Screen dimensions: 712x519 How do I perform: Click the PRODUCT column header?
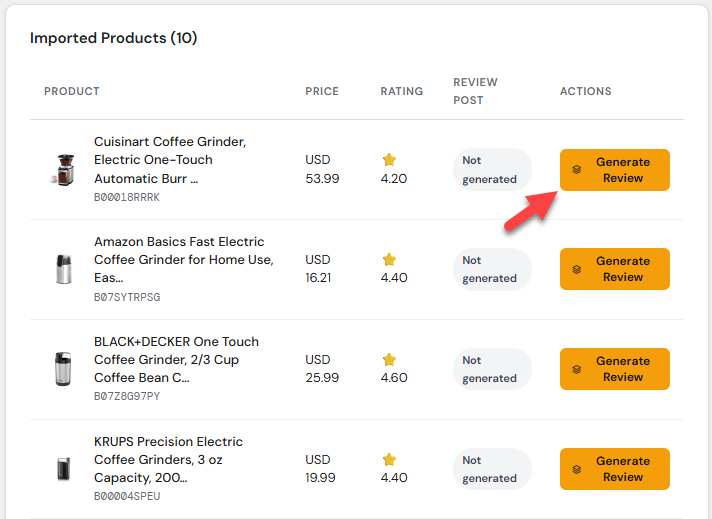tap(72, 91)
